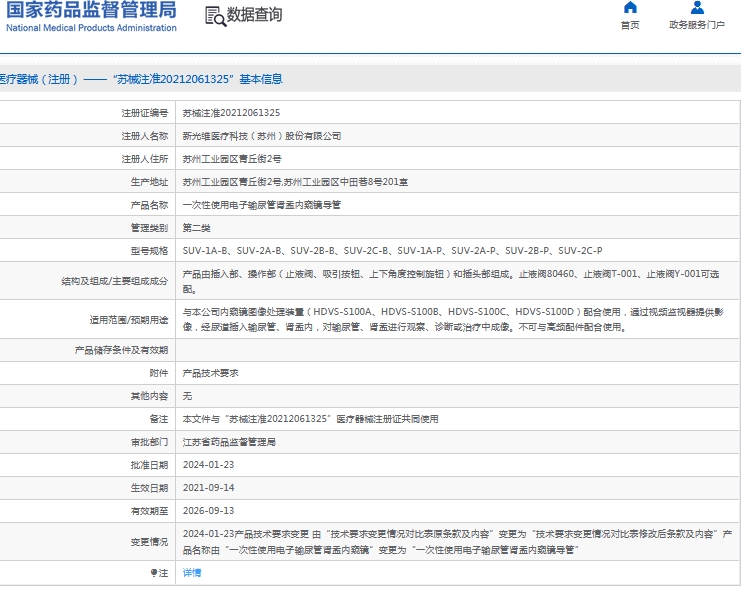Click the approval date 2024-01-23
The width and height of the screenshot is (741, 589).
208,465
